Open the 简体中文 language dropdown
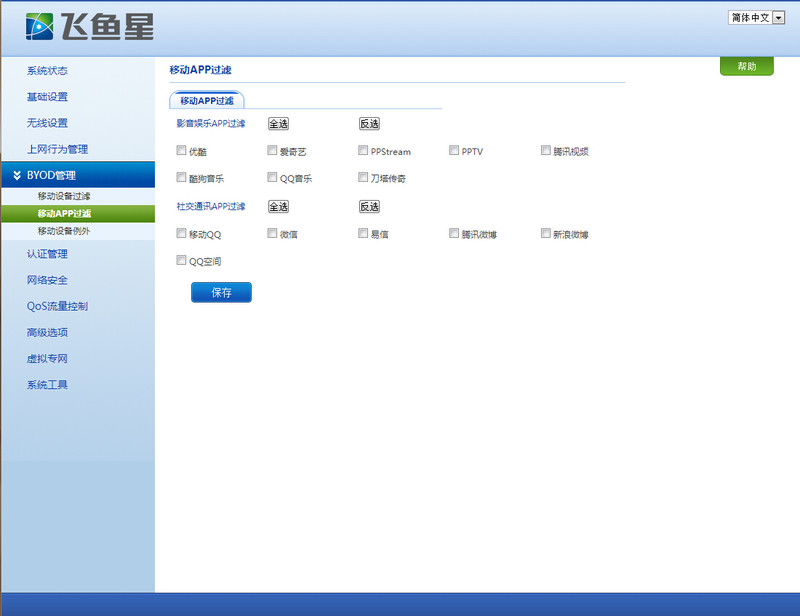The height and width of the screenshot is (616, 800). (756, 17)
